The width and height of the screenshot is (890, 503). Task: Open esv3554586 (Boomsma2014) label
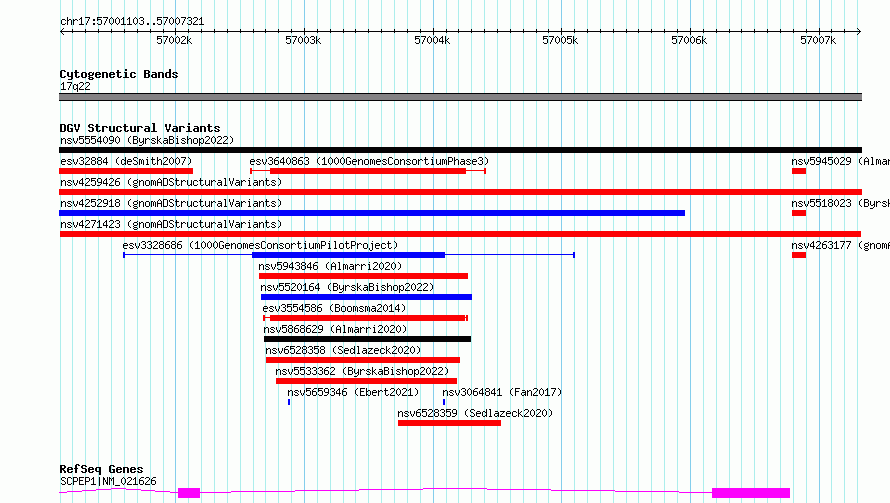[334, 308]
